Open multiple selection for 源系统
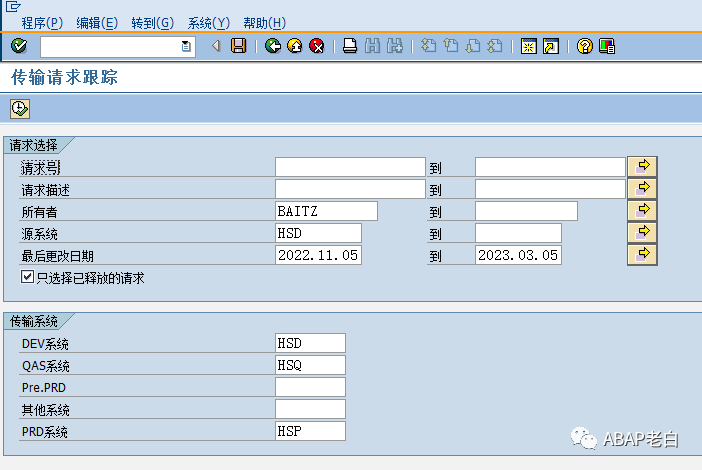The height and width of the screenshot is (470, 702). tap(642, 232)
